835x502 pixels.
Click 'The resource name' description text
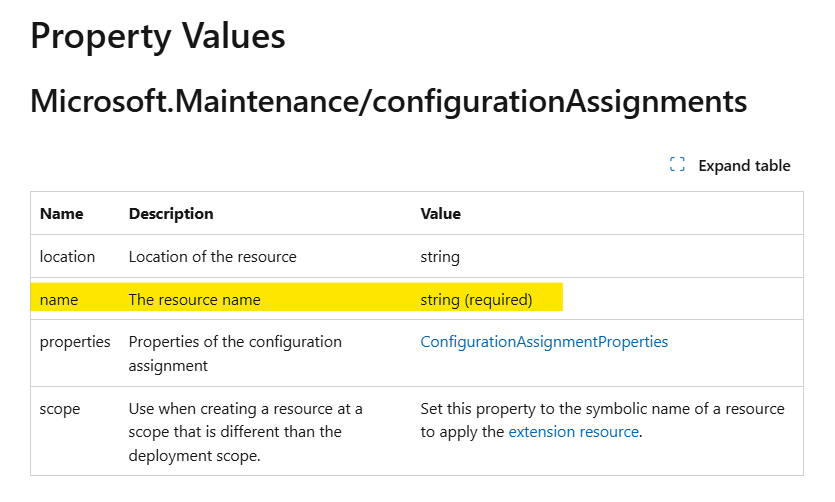click(x=194, y=300)
